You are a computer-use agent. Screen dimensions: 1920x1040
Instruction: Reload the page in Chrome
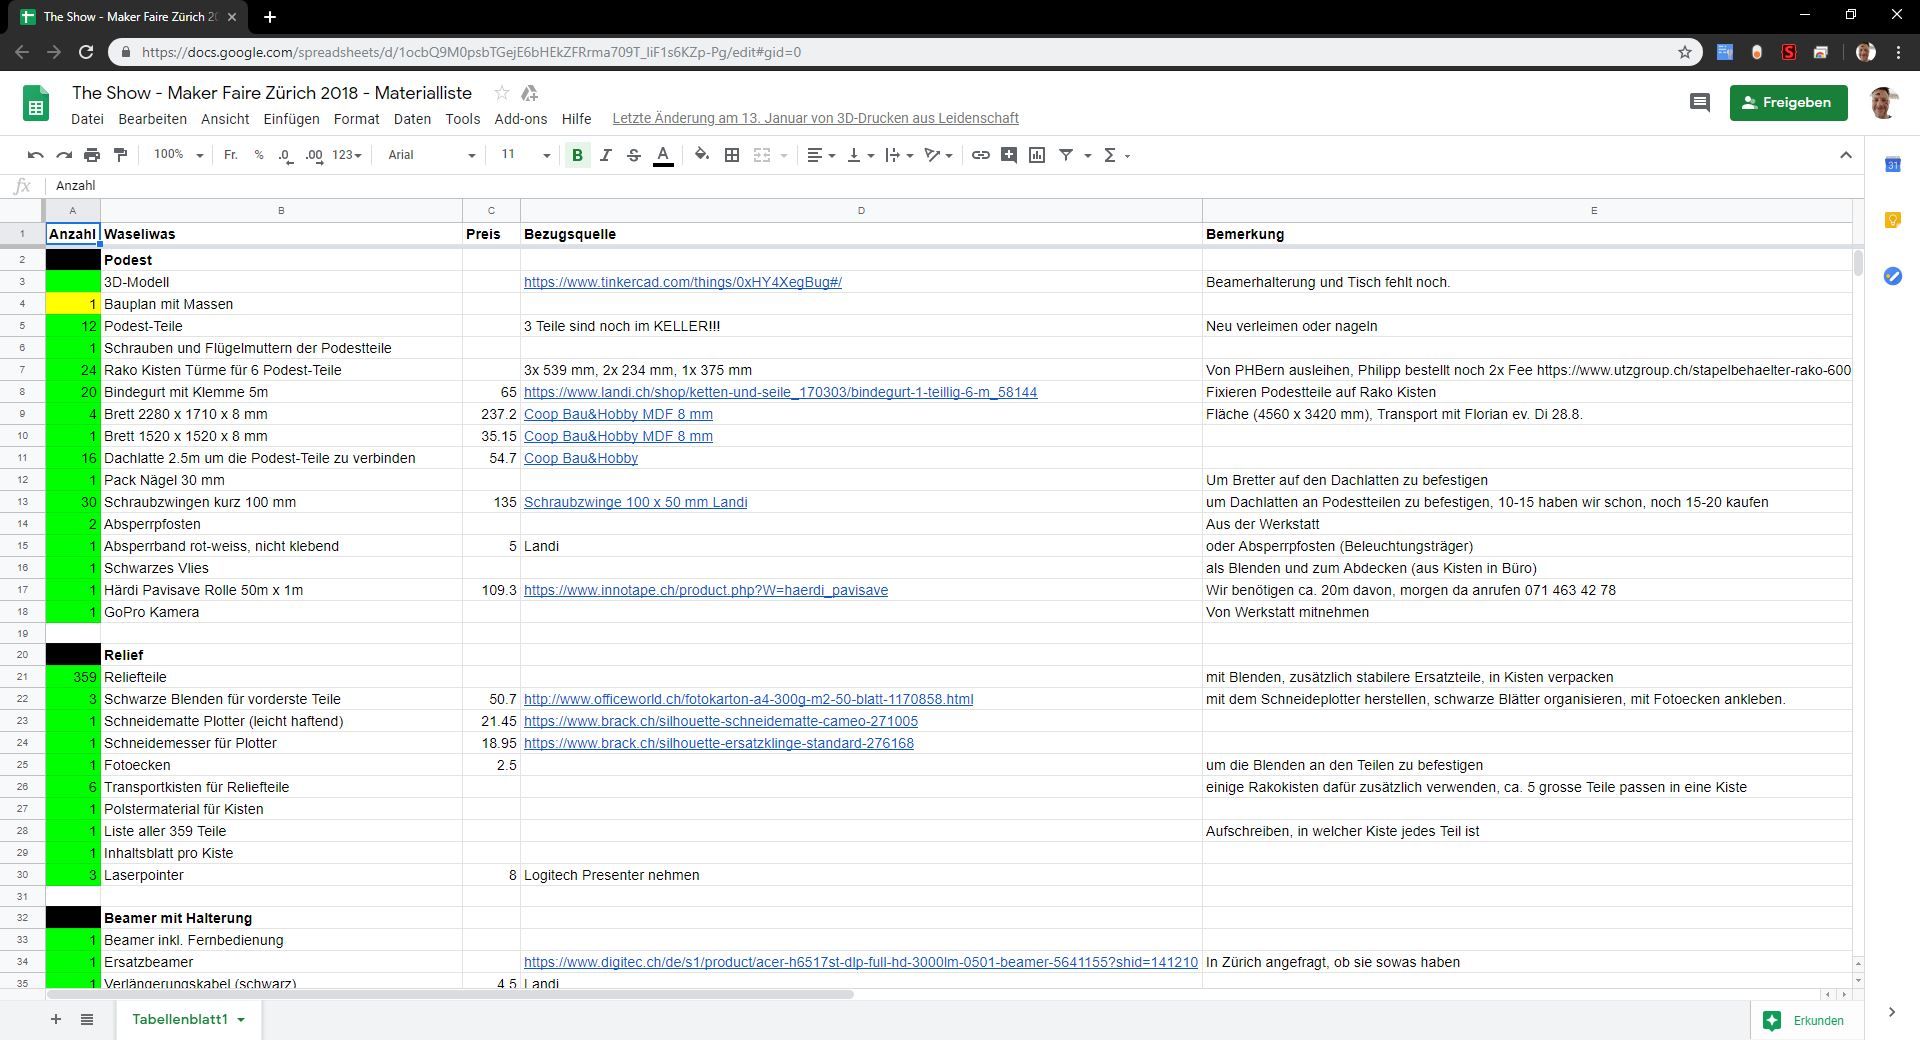point(86,52)
